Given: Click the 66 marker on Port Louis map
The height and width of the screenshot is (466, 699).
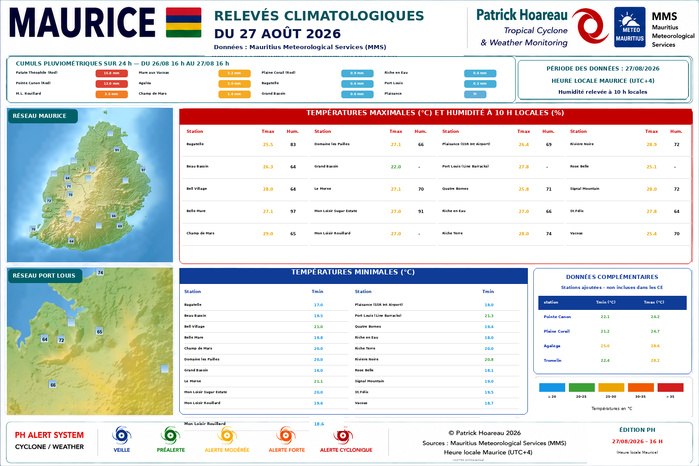Looking at the screenshot, I should pos(53,384).
